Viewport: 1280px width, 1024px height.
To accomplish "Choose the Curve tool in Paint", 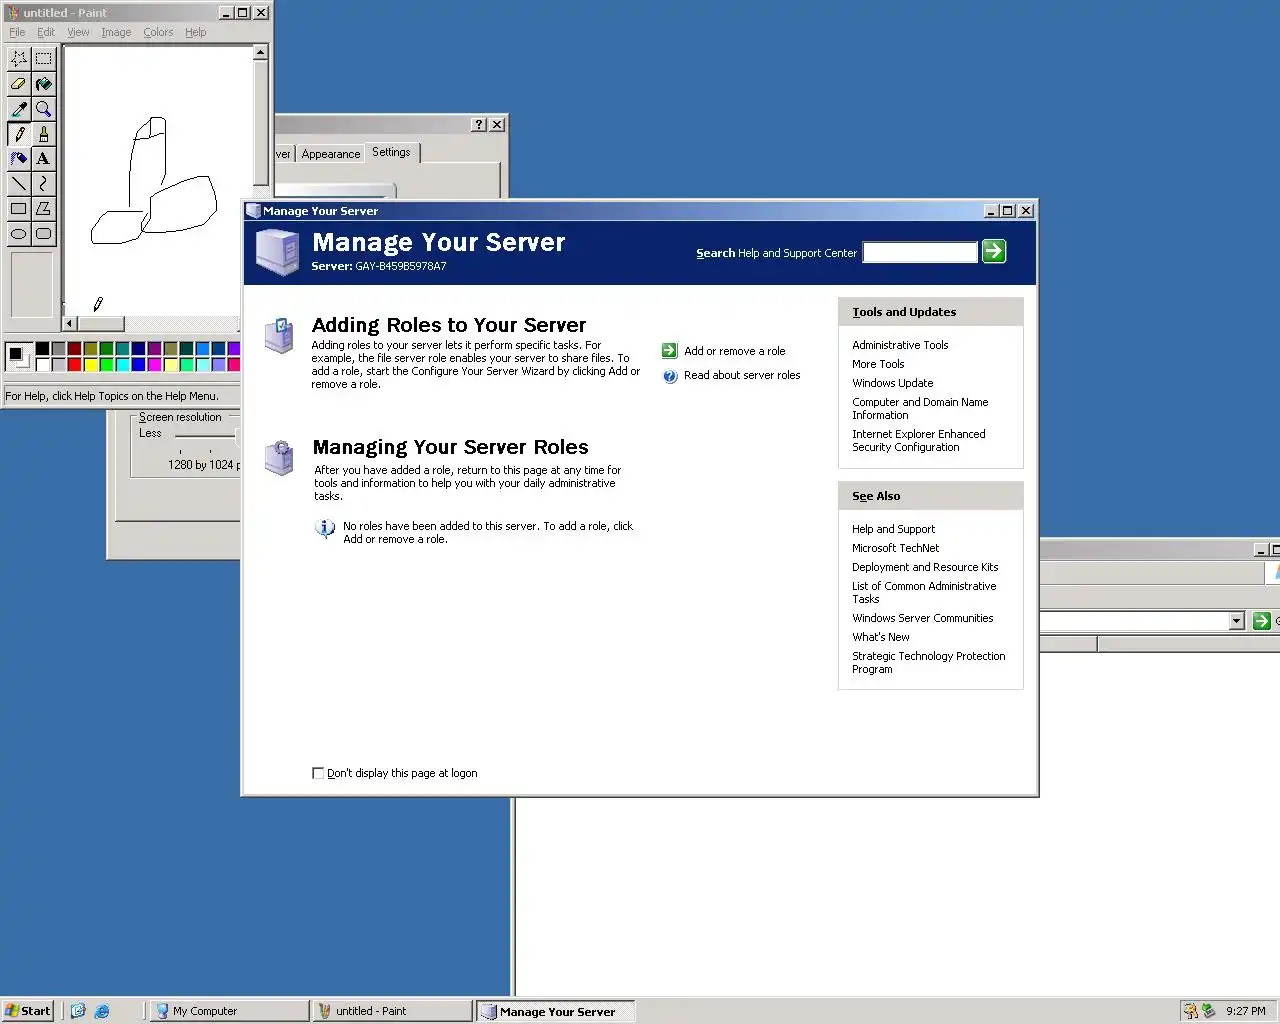I will tap(43, 184).
